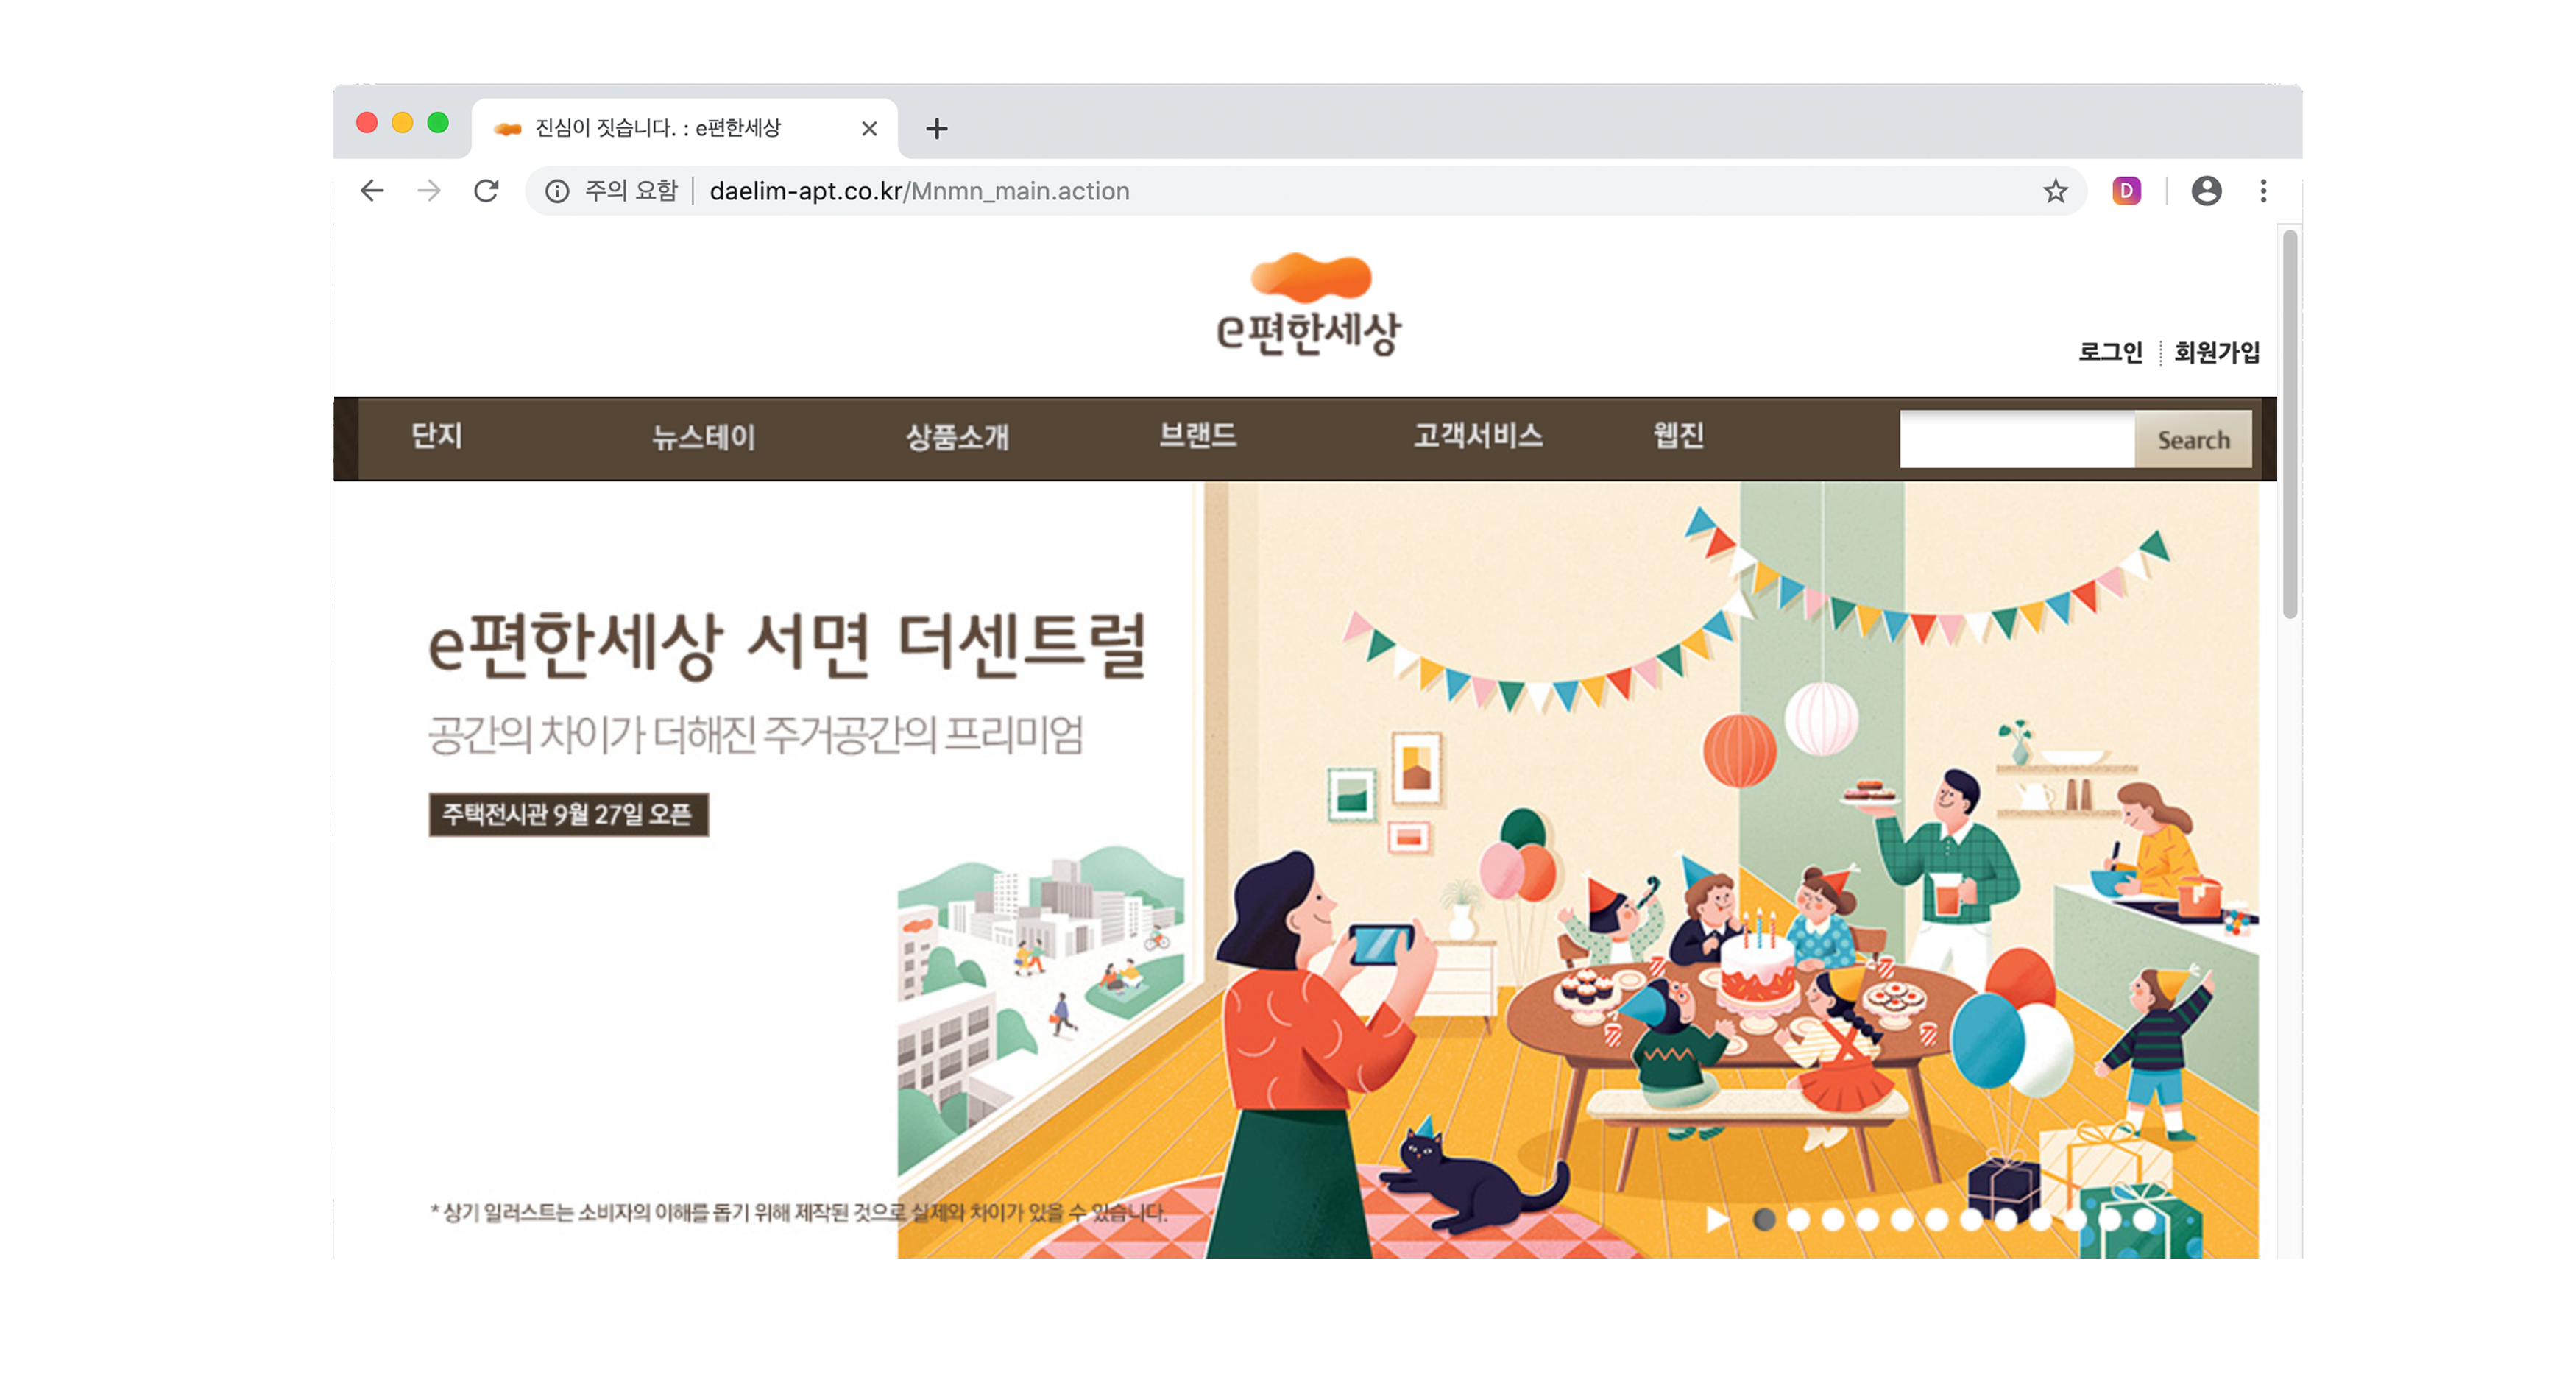Viewport: 2576px width, 1391px height.
Task: Open the 단지 navigation menu
Action: 437,436
